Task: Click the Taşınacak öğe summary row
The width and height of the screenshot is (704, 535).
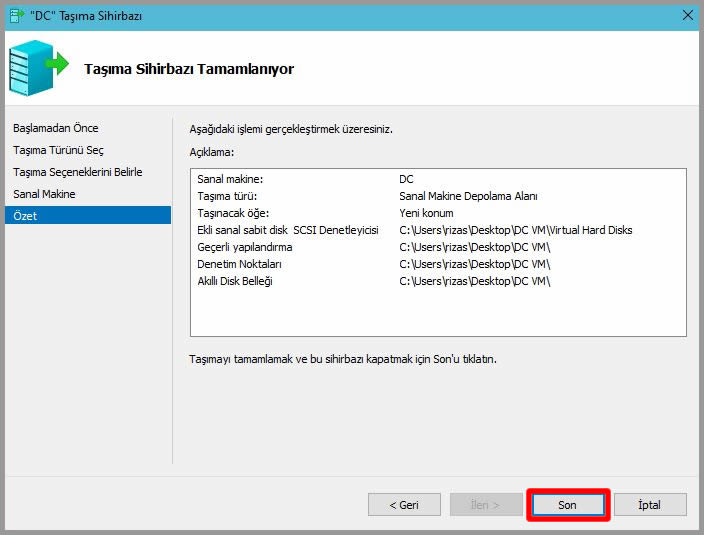Action: tap(234, 213)
